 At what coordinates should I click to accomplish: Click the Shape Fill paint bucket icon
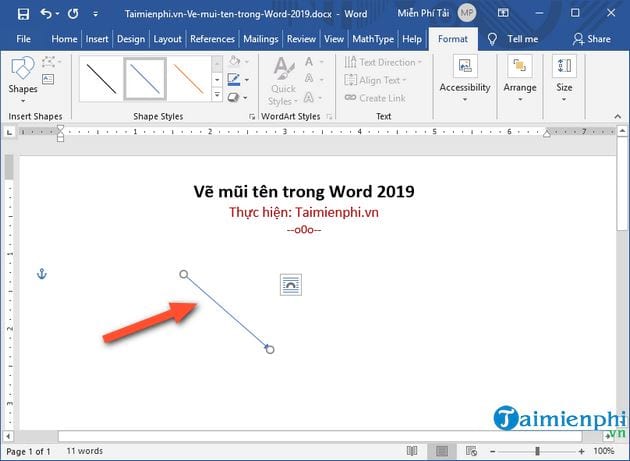point(235,61)
